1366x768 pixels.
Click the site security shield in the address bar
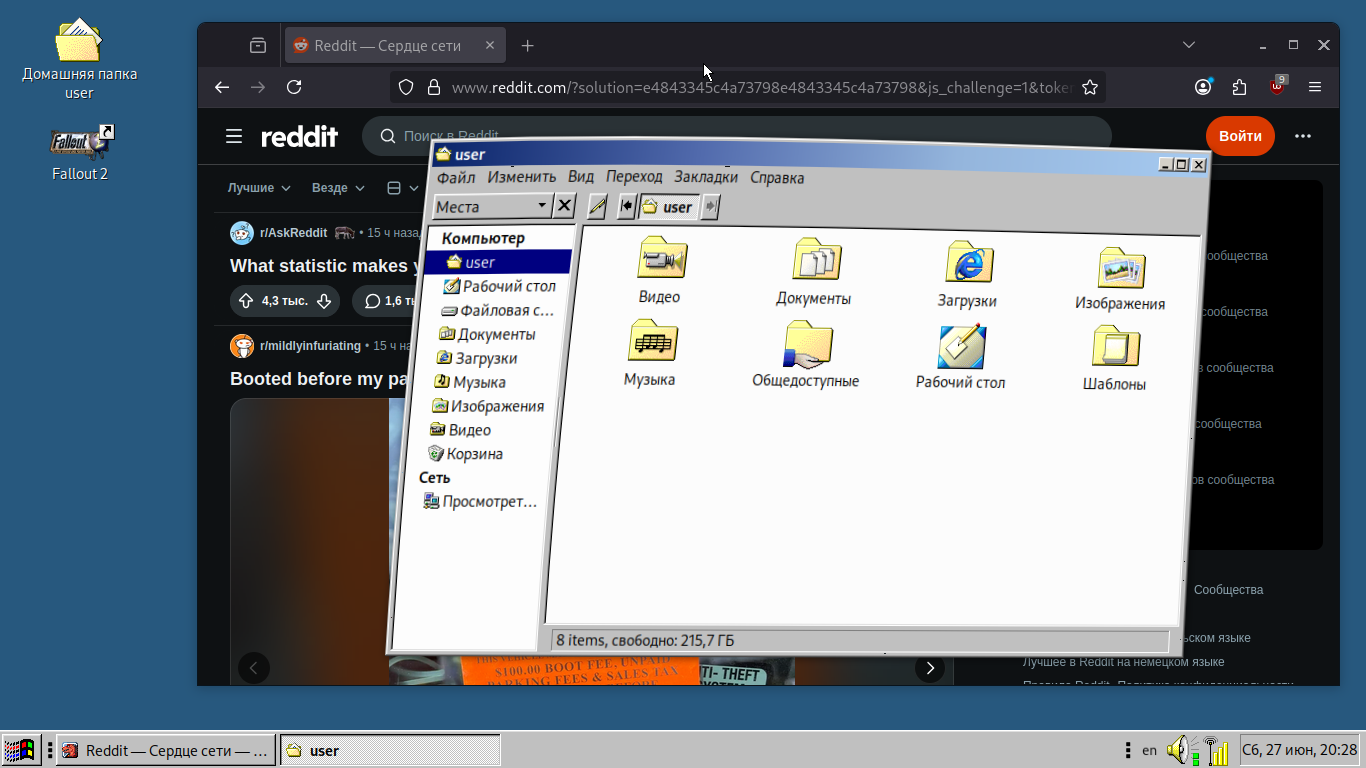pyautogui.click(x=406, y=87)
